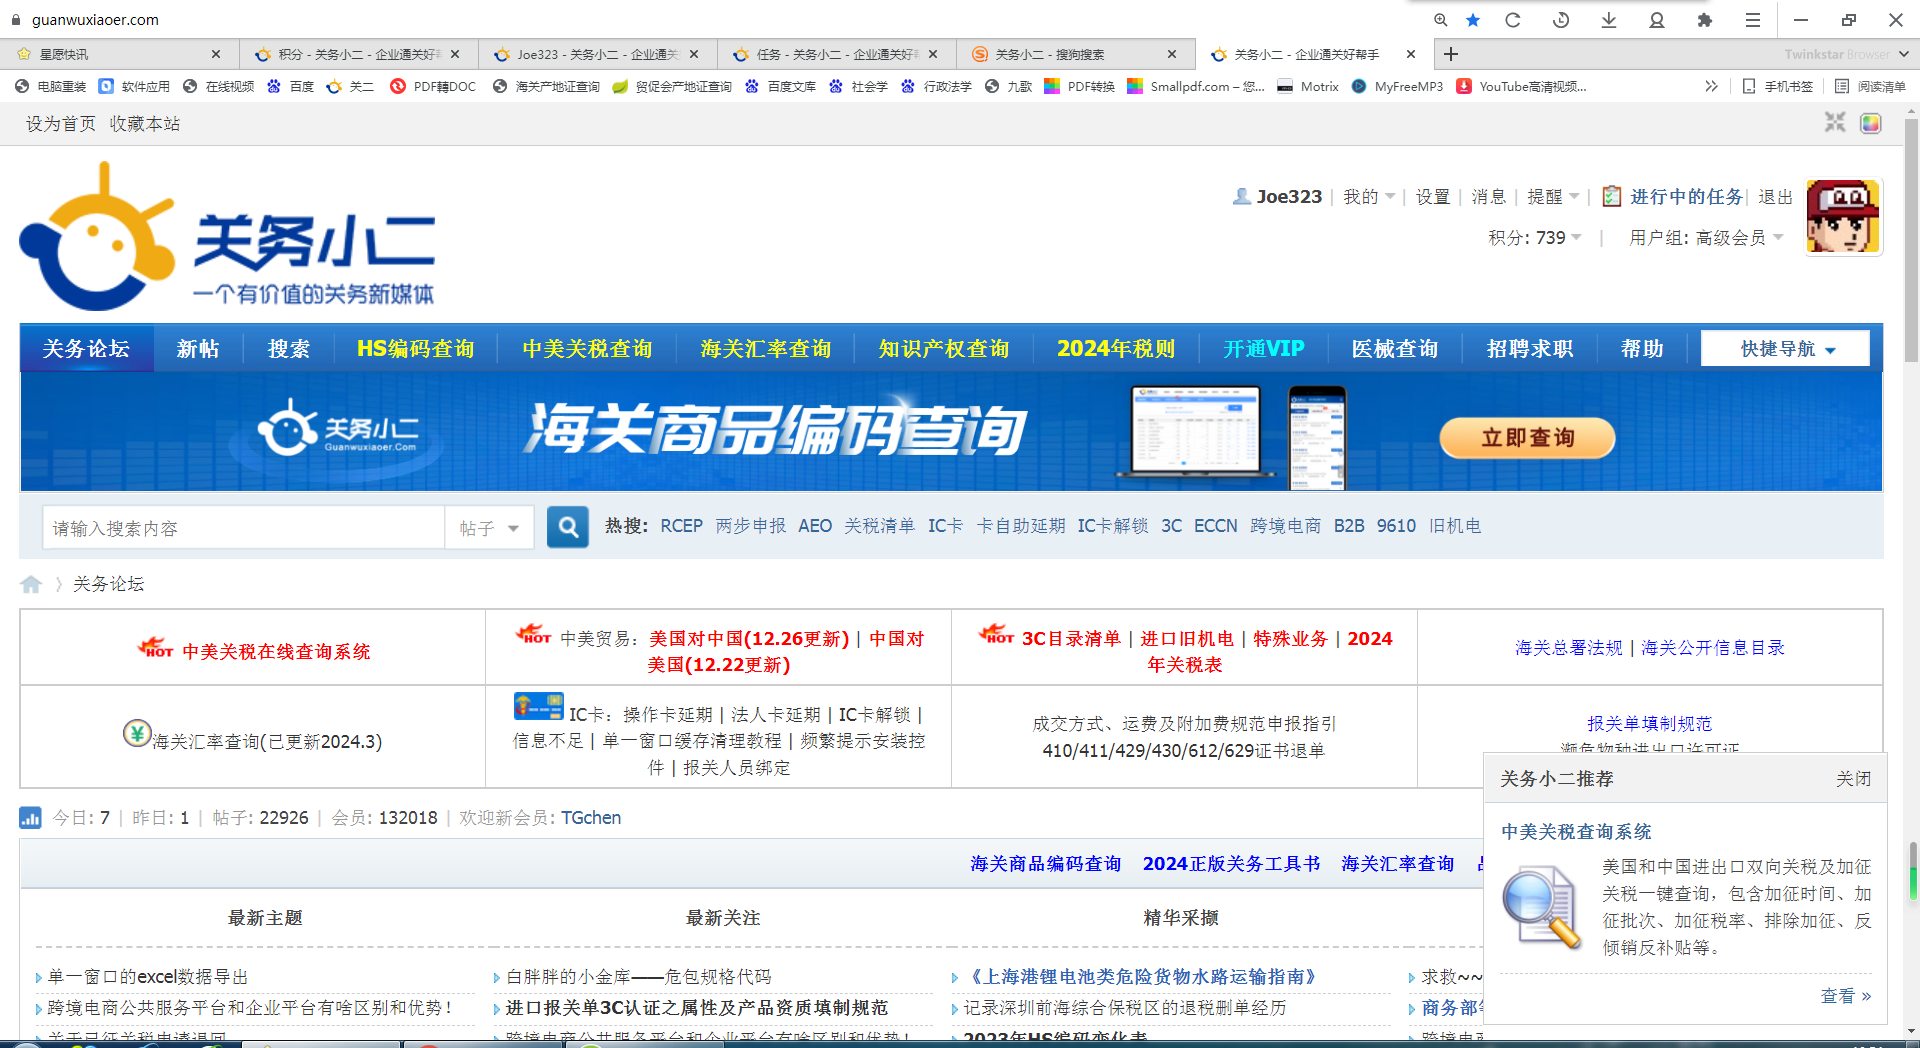The height and width of the screenshot is (1048, 1920).
Task: Open a new tab with plus icon
Action: (1451, 54)
